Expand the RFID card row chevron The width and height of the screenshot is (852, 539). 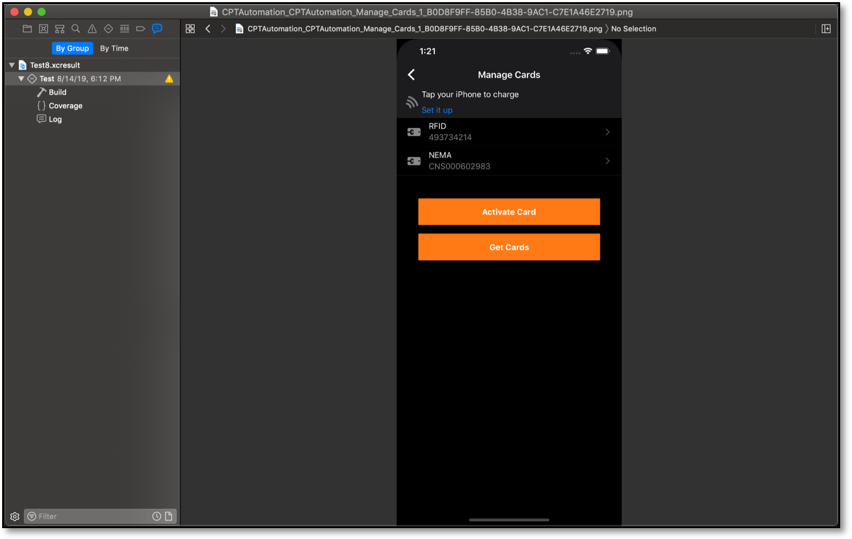coord(607,132)
